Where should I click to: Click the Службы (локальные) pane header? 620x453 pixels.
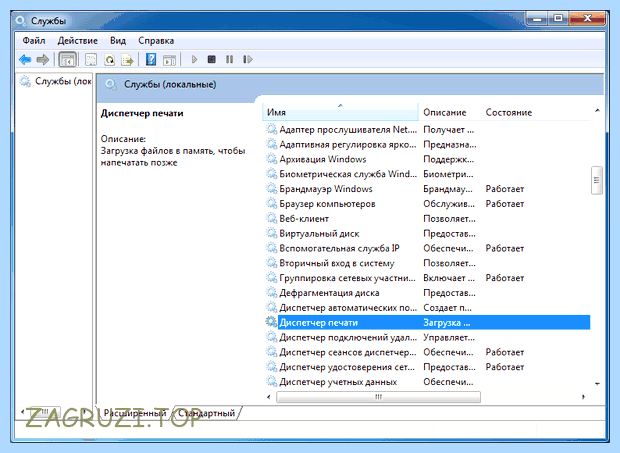170,84
